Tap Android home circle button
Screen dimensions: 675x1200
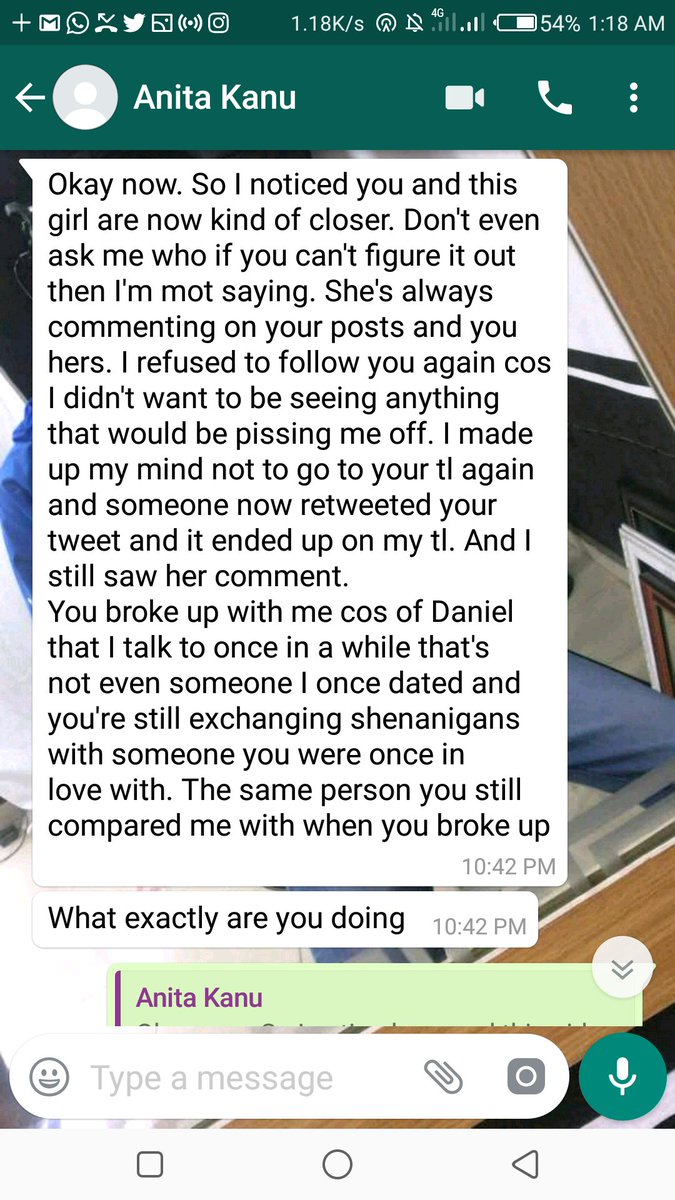[x=337, y=1164]
